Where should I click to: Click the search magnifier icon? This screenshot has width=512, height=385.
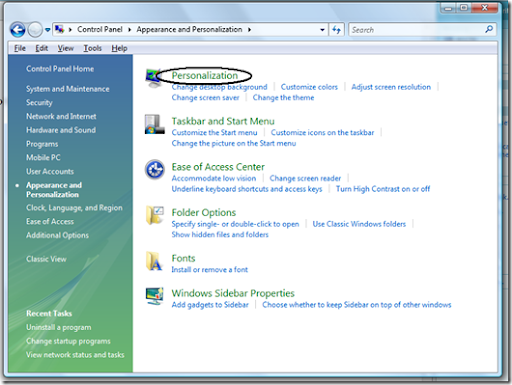pos(489,29)
